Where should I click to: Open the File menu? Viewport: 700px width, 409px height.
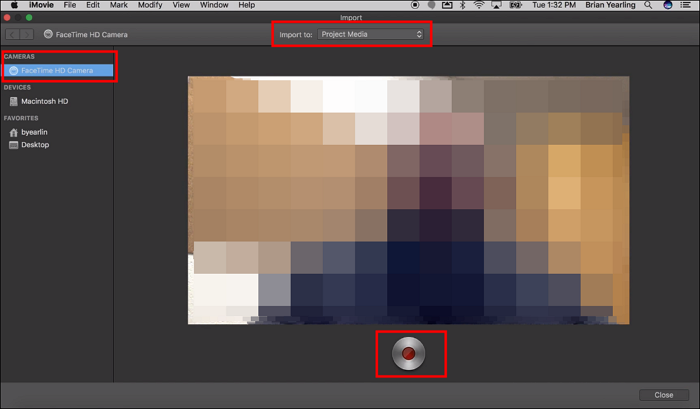pyautogui.click(x=70, y=5)
